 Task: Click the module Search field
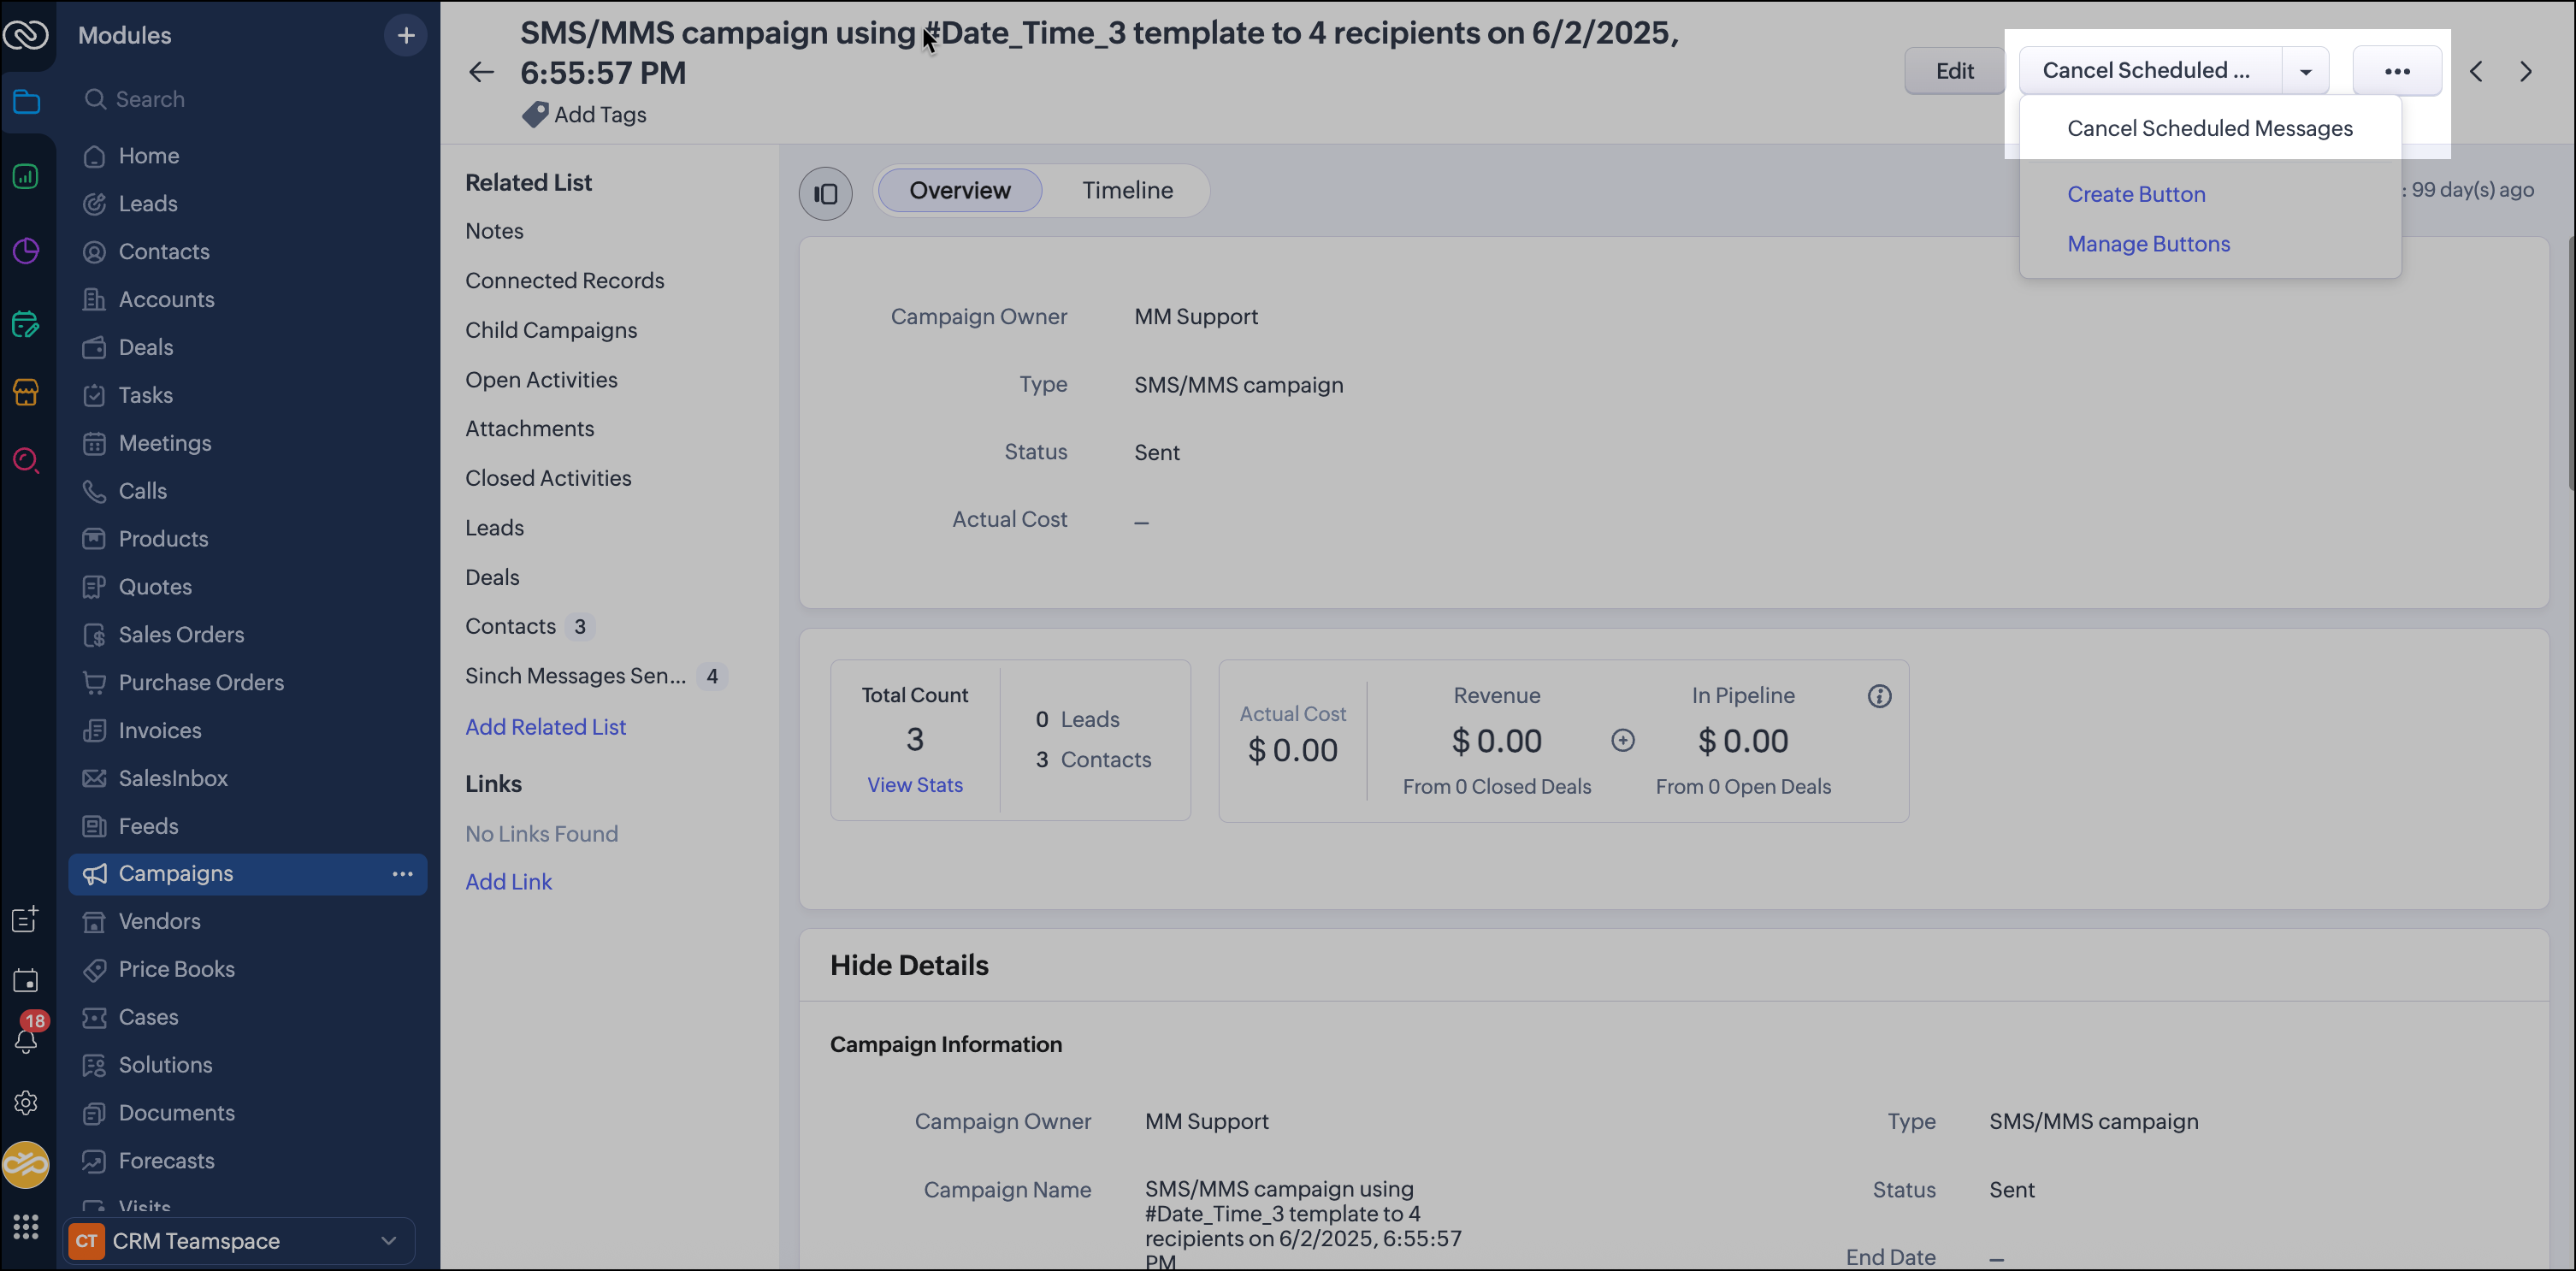click(248, 100)
